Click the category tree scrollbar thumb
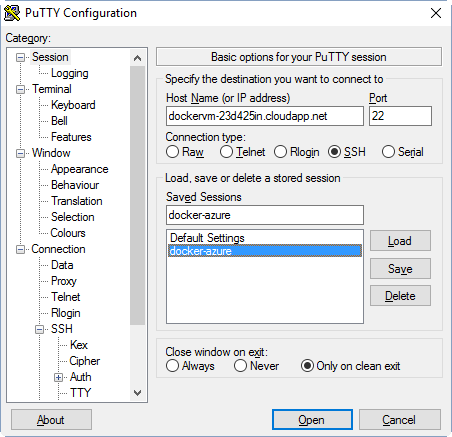Image resolution: width=452 pixels, height=437 pixels. (x=137, y=195)
